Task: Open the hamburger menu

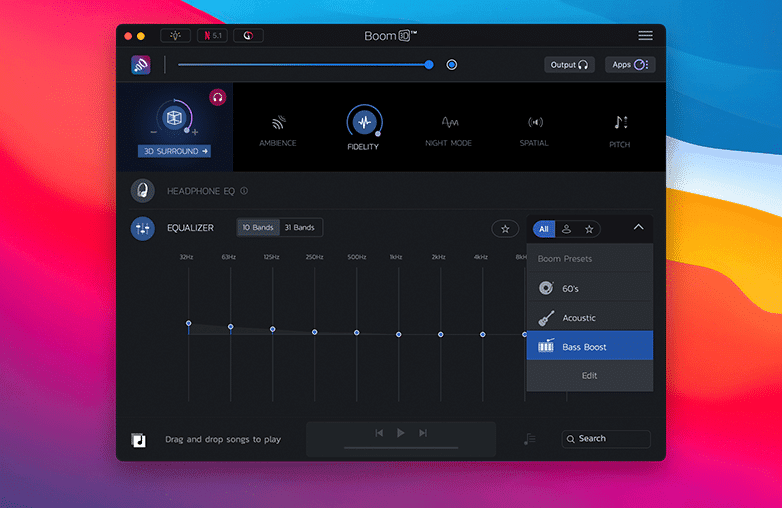Action: tap(645, 35)
